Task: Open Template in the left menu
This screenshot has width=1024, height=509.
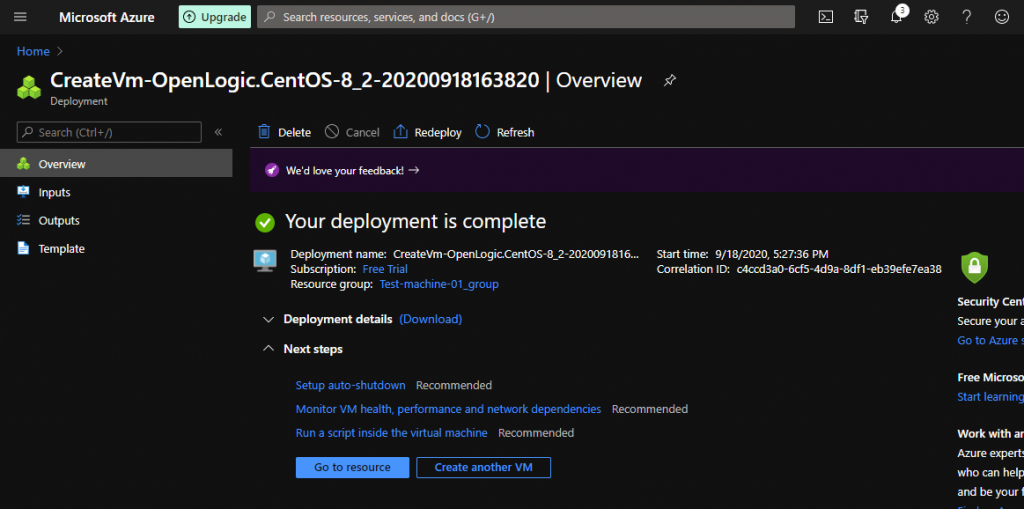Action: 61,248
